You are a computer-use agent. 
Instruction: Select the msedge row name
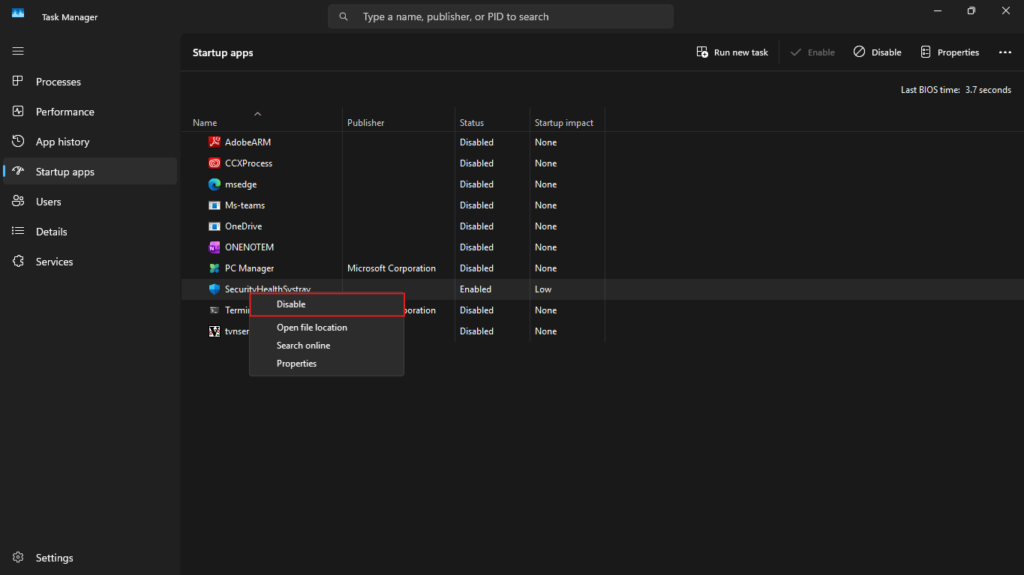pos(240,185)
